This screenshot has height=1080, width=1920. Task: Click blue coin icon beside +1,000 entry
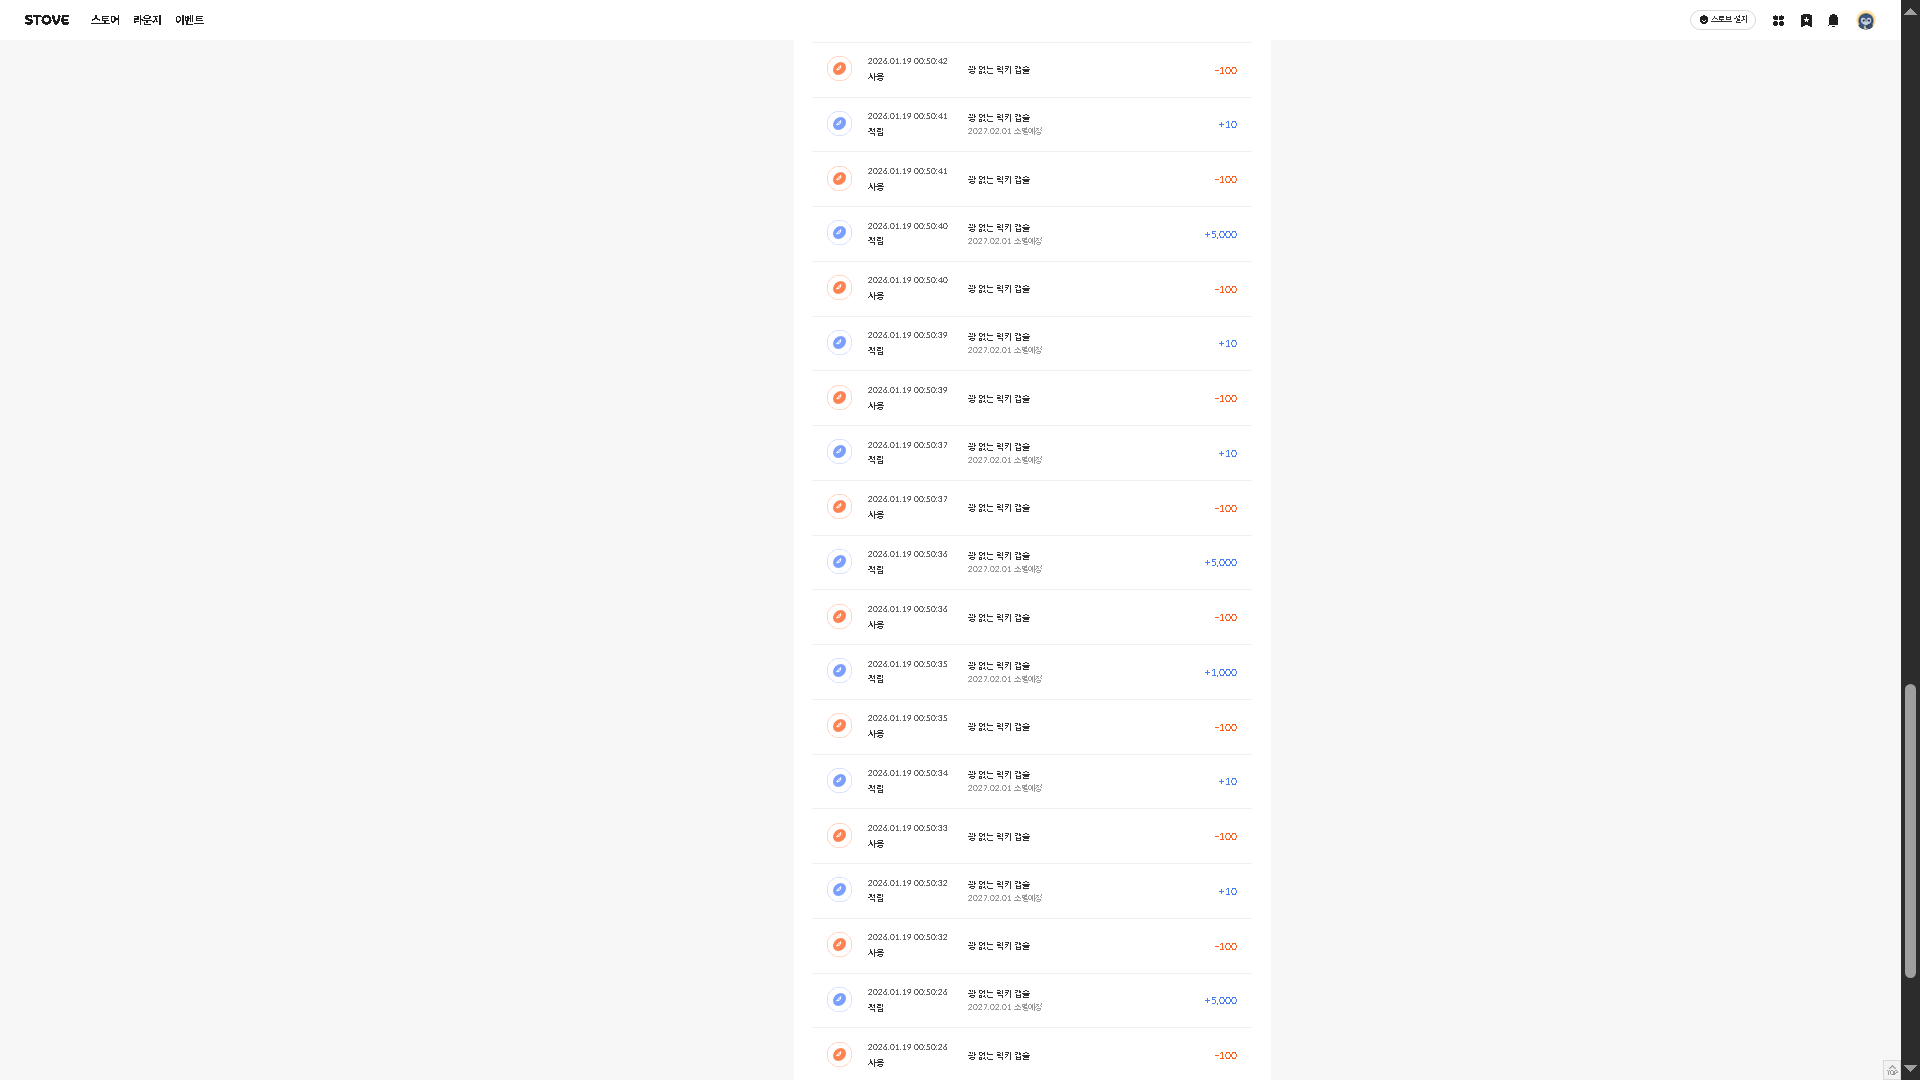tap(839, 671)
